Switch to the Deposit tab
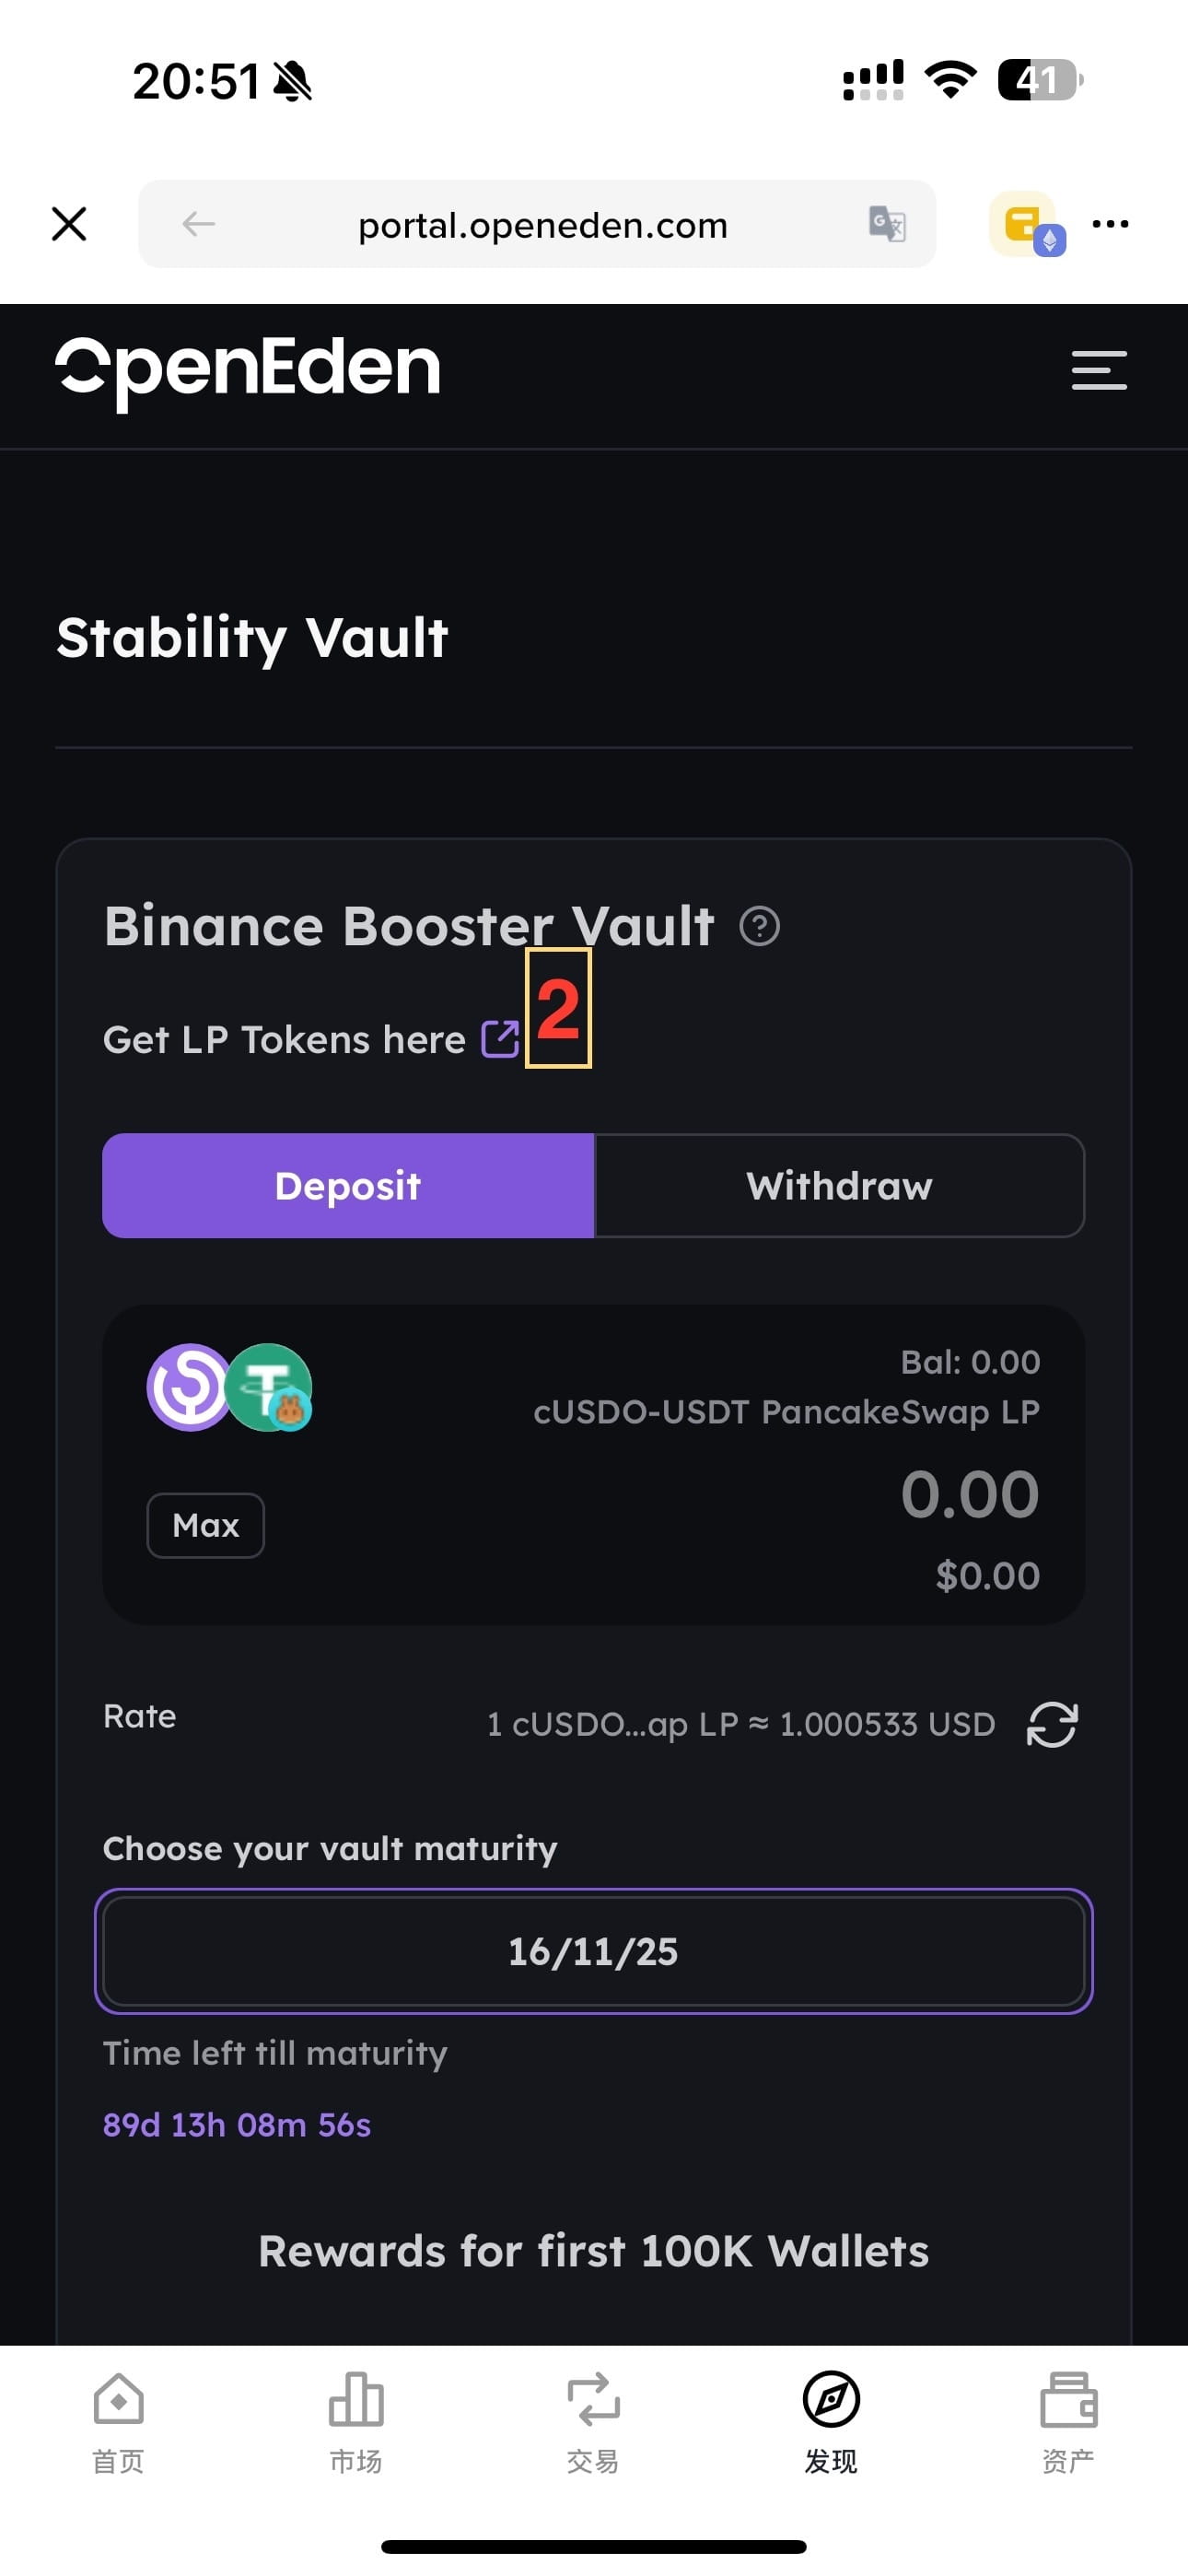 [x=348, y=1186]
